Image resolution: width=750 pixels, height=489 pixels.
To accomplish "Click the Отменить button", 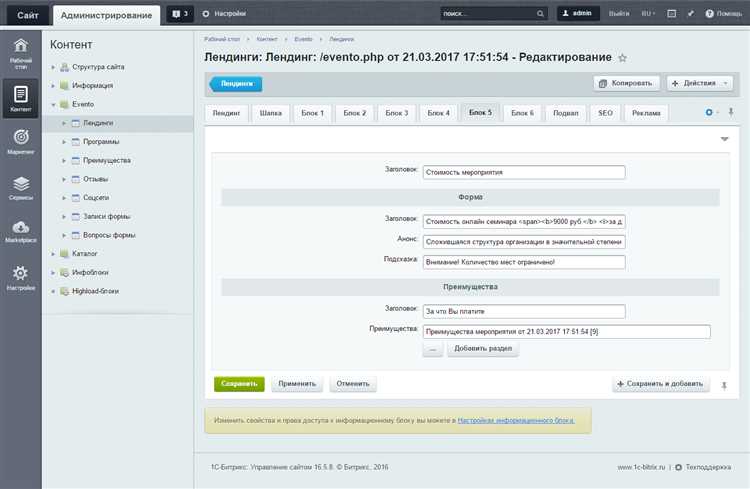I will [353, 384].
